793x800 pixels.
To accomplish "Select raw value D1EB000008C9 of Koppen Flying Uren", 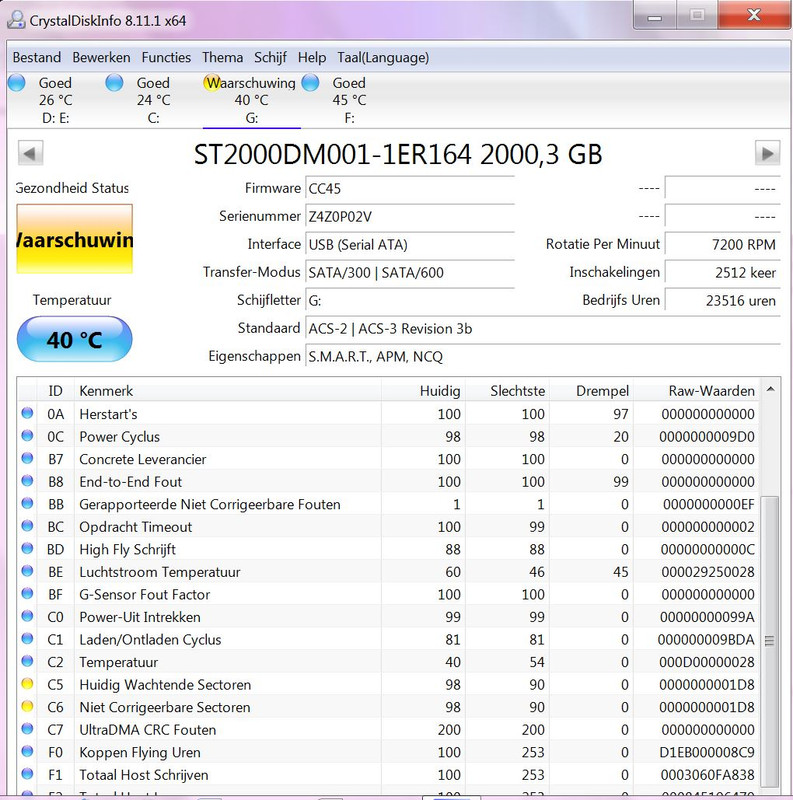I will coord(706,752).
